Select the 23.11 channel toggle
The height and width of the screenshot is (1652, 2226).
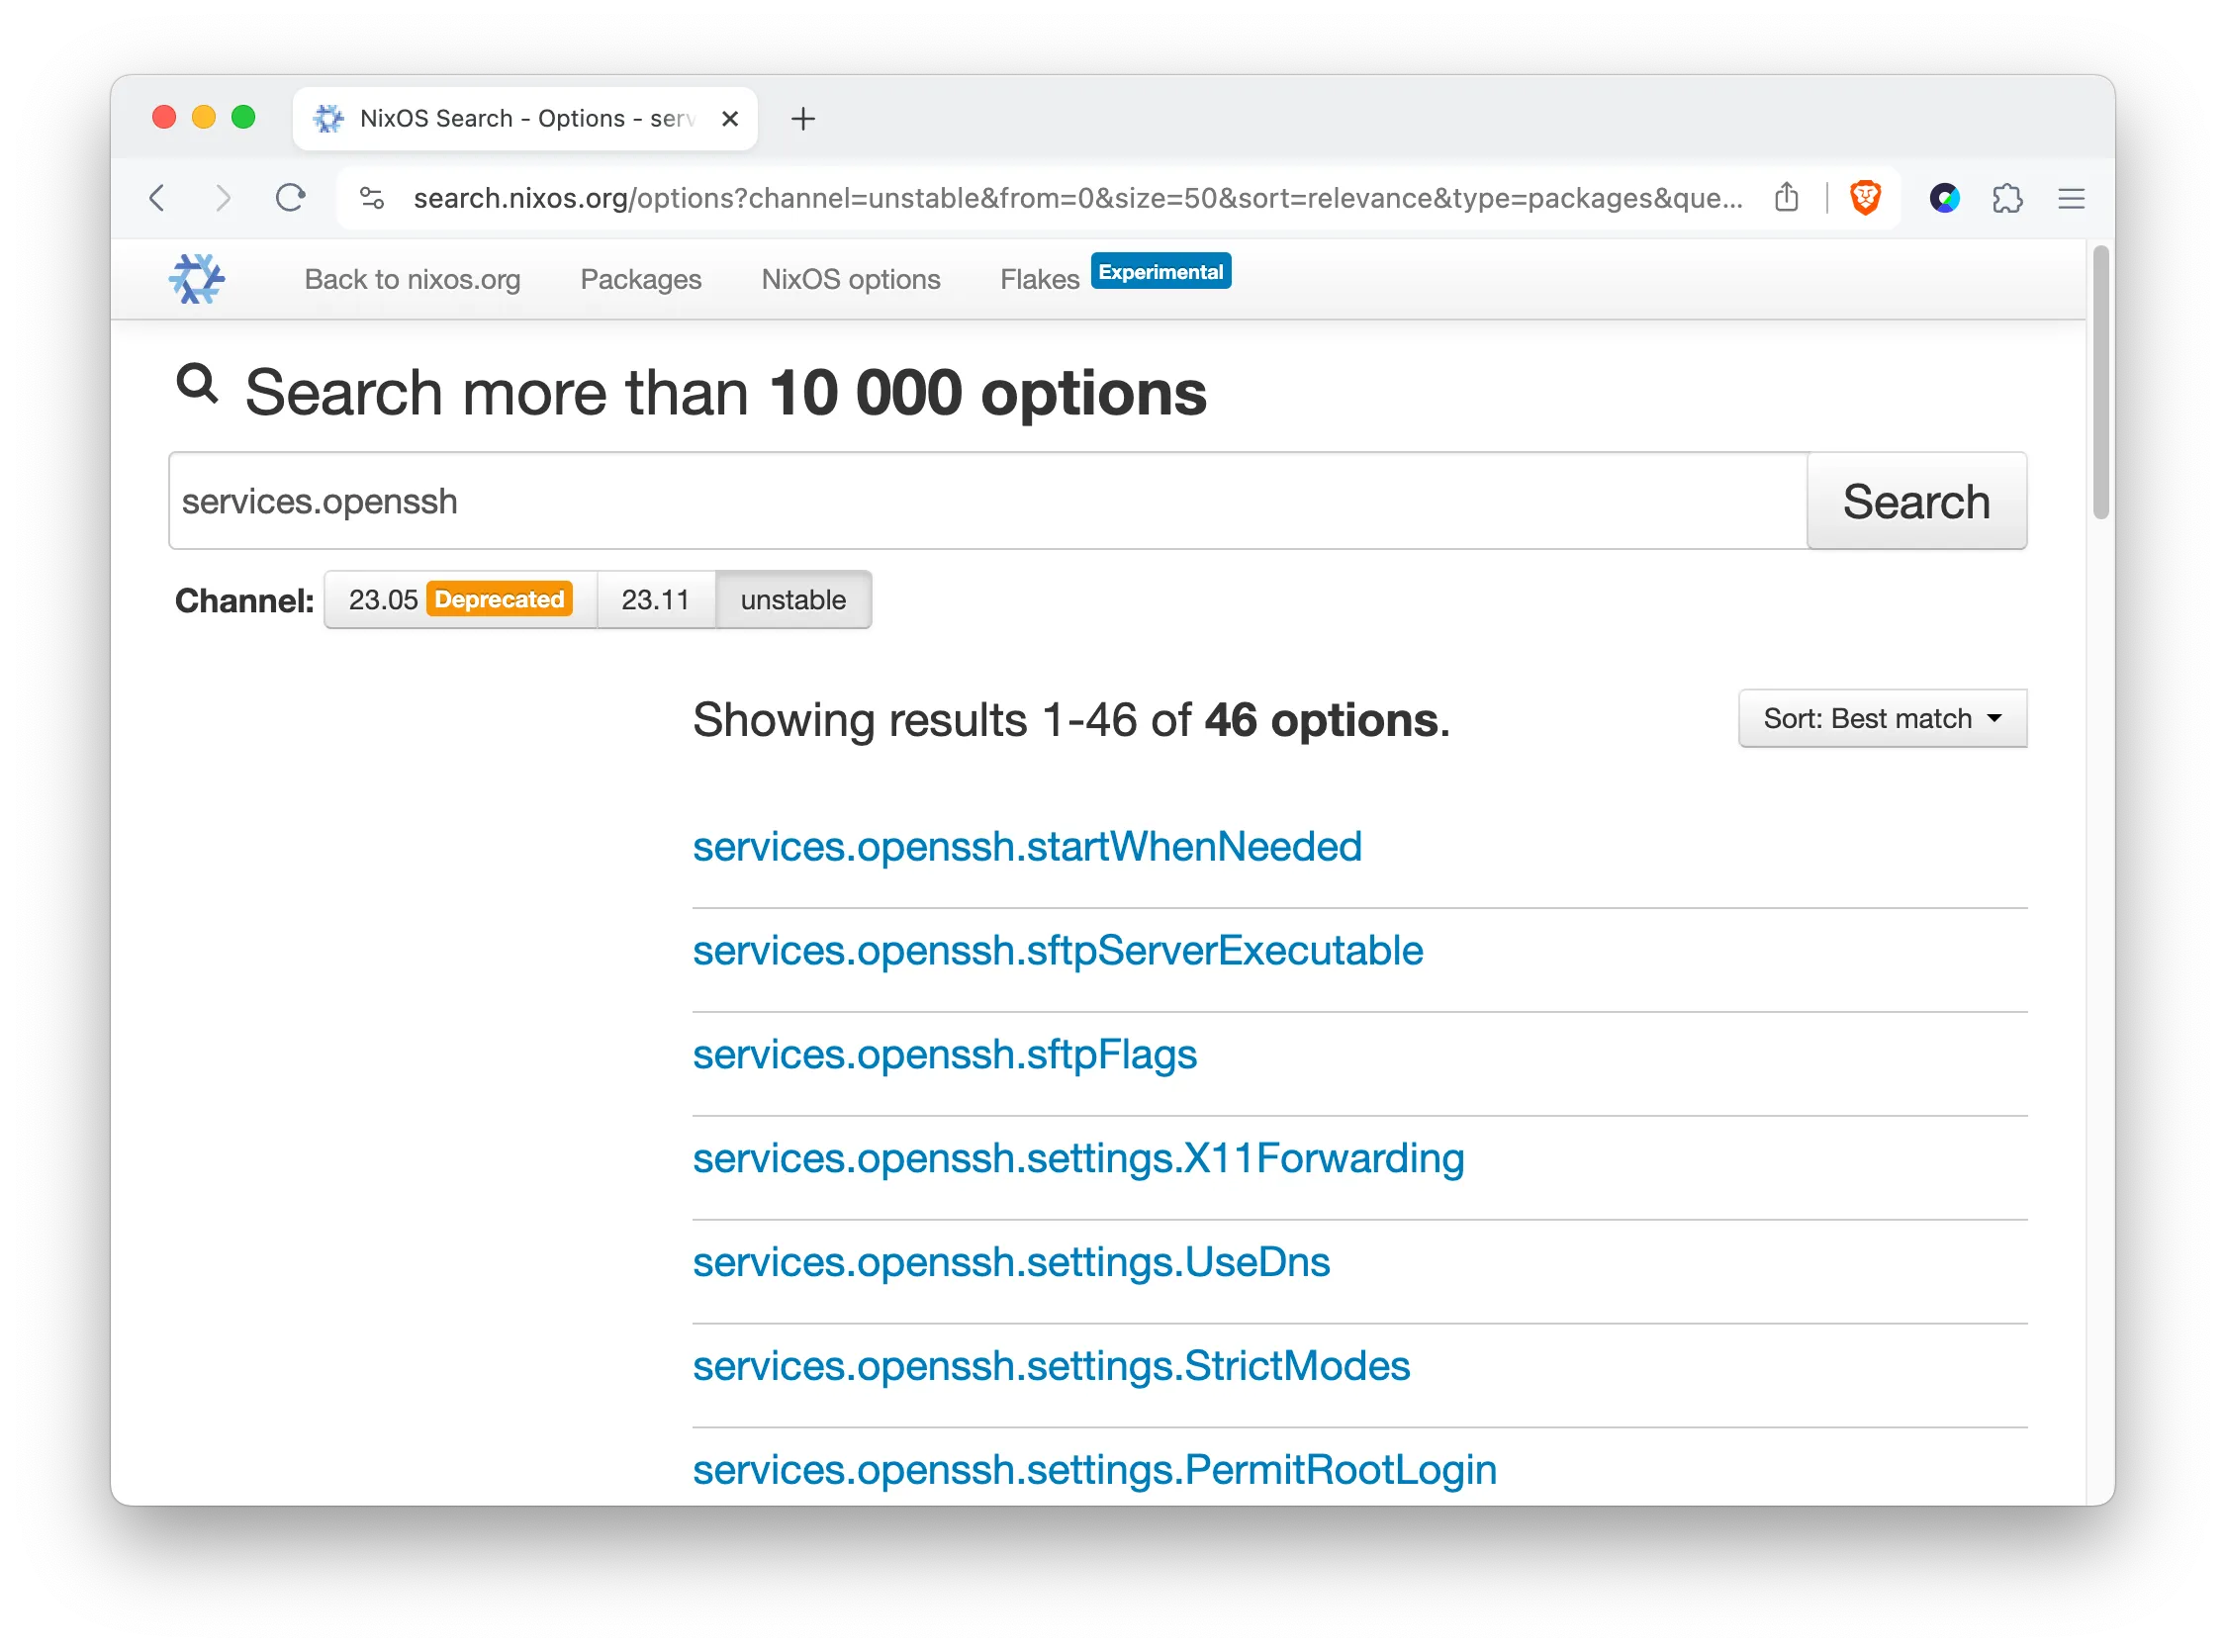pos(656,598)
